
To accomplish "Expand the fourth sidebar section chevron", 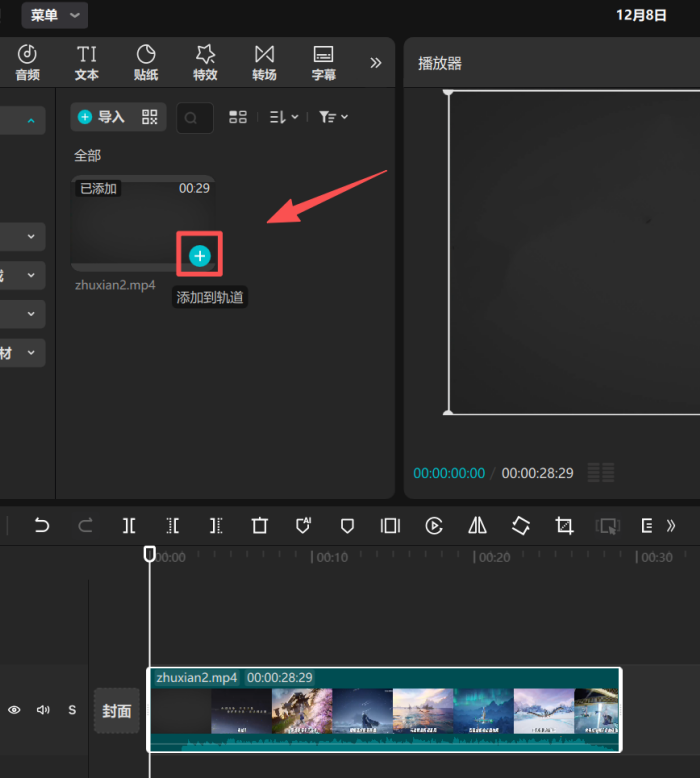I will pyautogui.click(x=31, y=314).
